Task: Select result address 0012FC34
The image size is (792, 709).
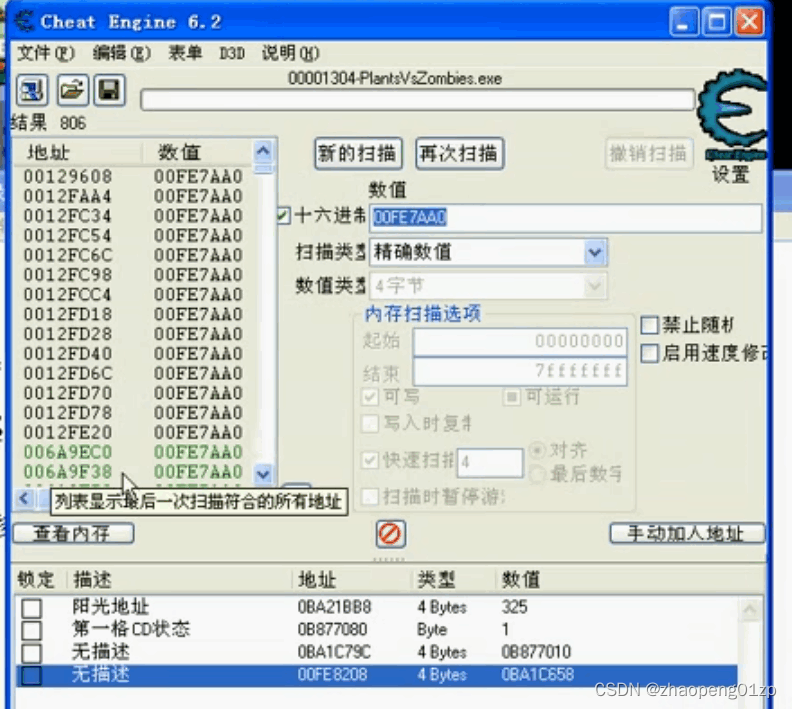Action: (68, 216)
